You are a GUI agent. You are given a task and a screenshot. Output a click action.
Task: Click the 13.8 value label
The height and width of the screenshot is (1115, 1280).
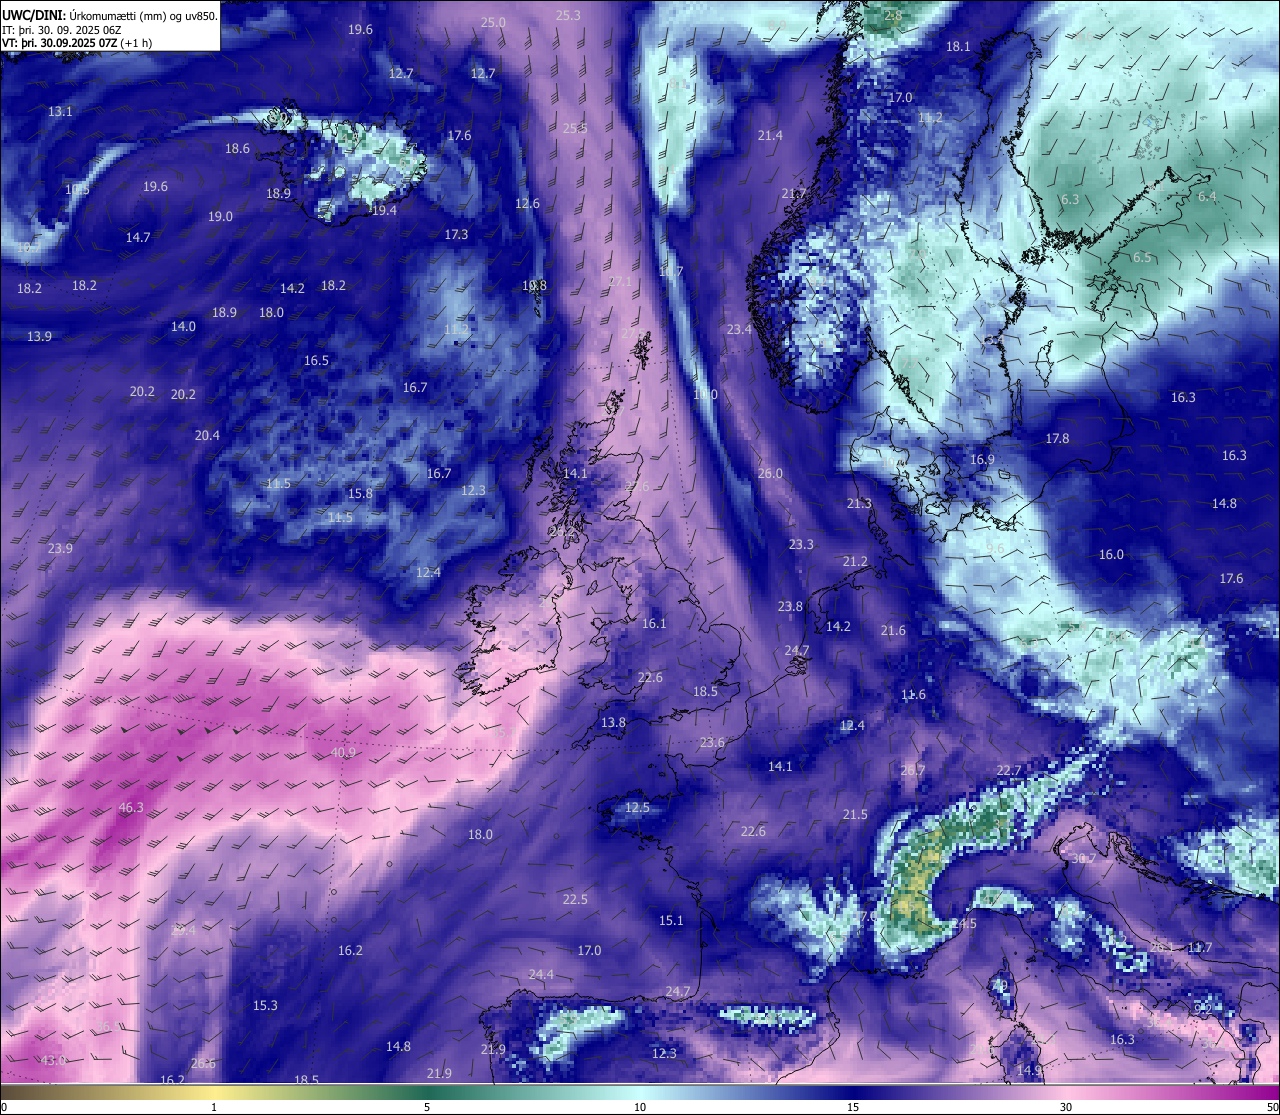613,723
